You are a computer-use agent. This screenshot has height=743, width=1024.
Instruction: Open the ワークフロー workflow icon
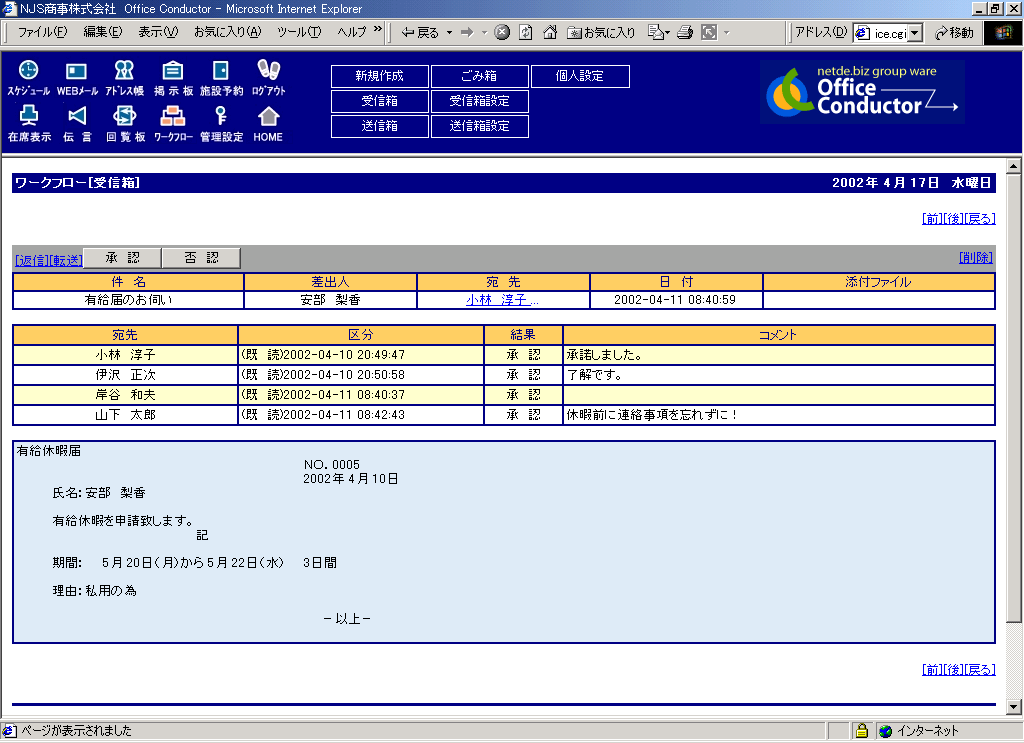[x=173, y=124]
